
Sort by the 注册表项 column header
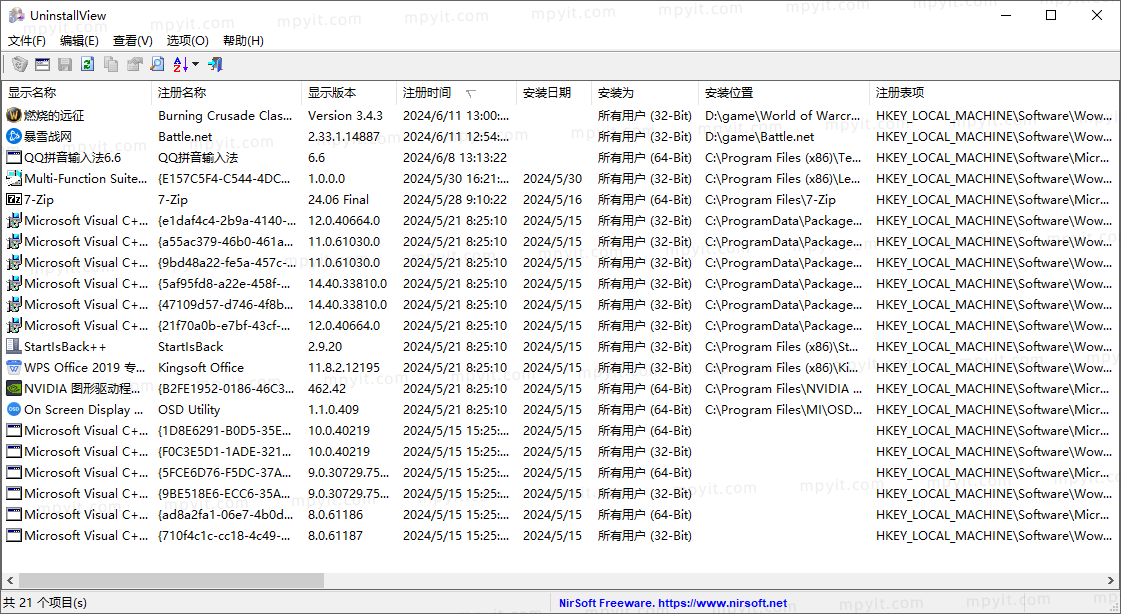pyautogui.click(x=994, y=93)
